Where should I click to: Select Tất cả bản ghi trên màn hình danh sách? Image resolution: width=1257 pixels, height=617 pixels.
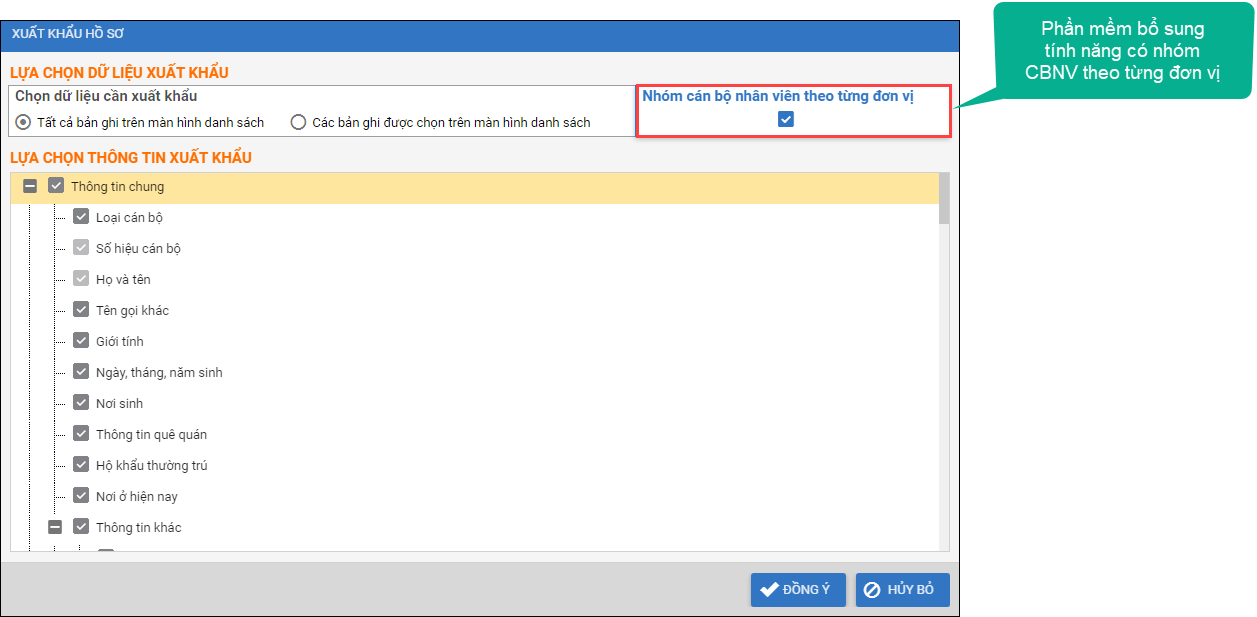click(23, 122)
